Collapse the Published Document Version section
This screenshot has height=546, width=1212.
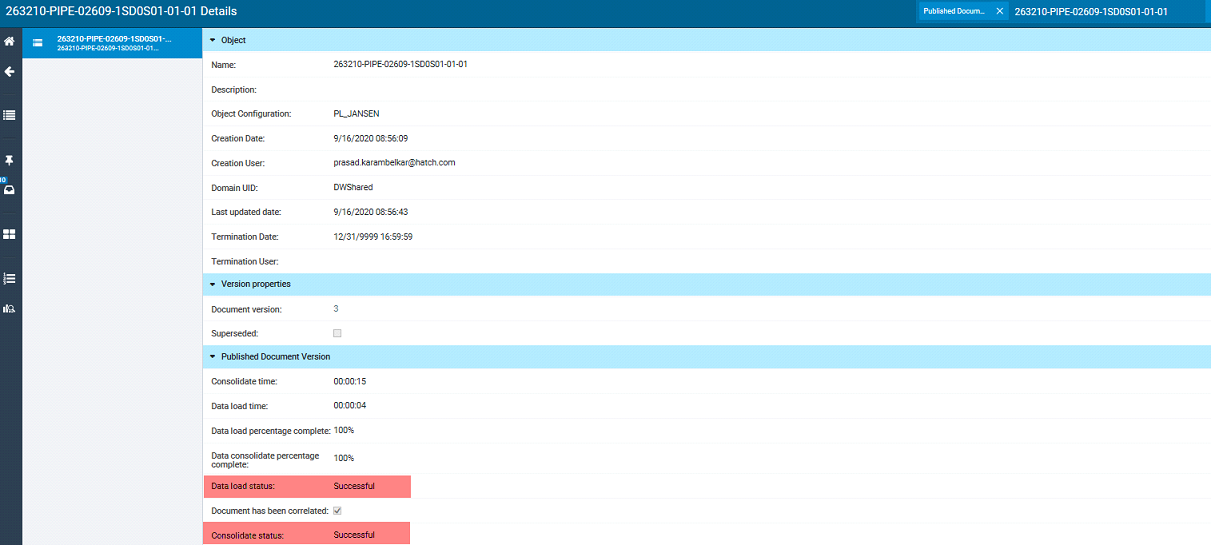[x=212, y=356]
